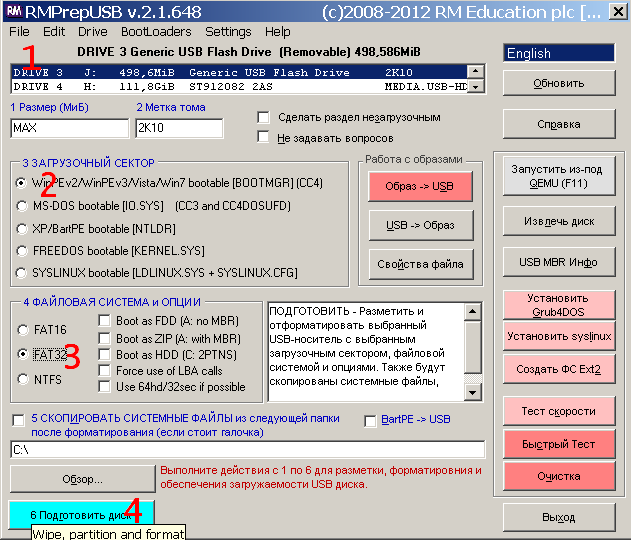Click the volume label 2K10 field

[x=178, y=128]
